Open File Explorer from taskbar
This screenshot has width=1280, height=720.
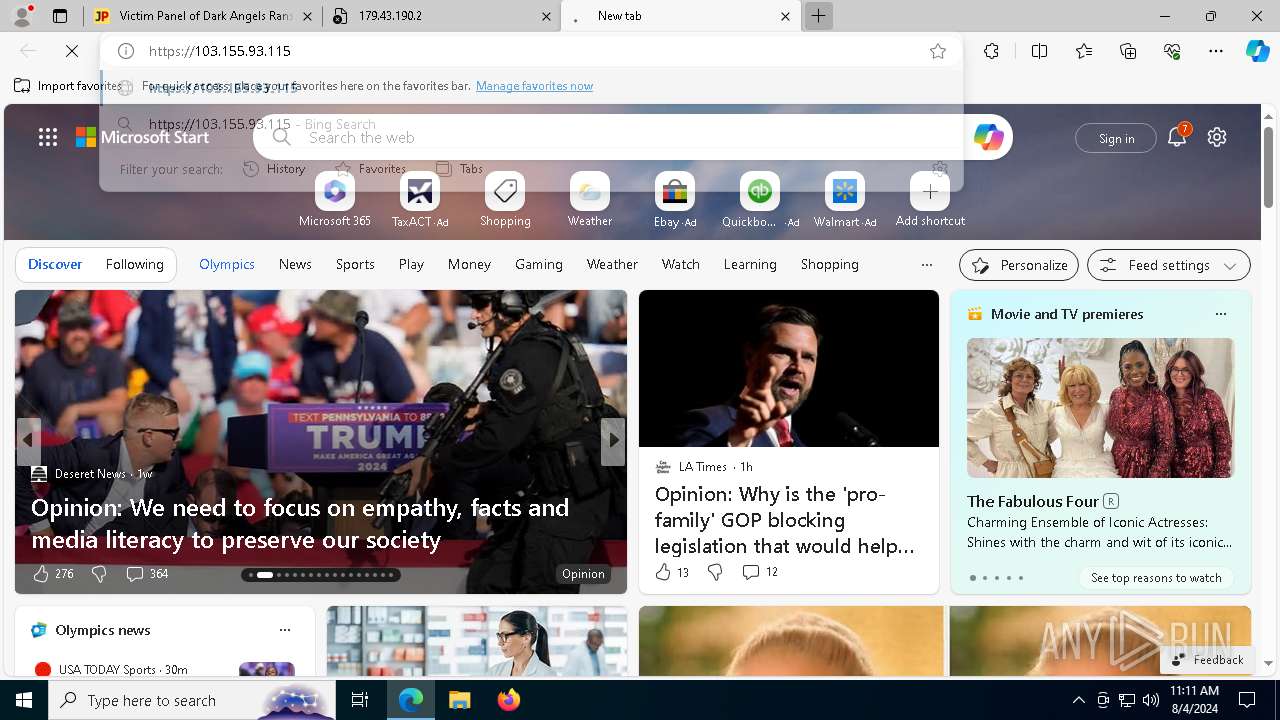point(459,700)
